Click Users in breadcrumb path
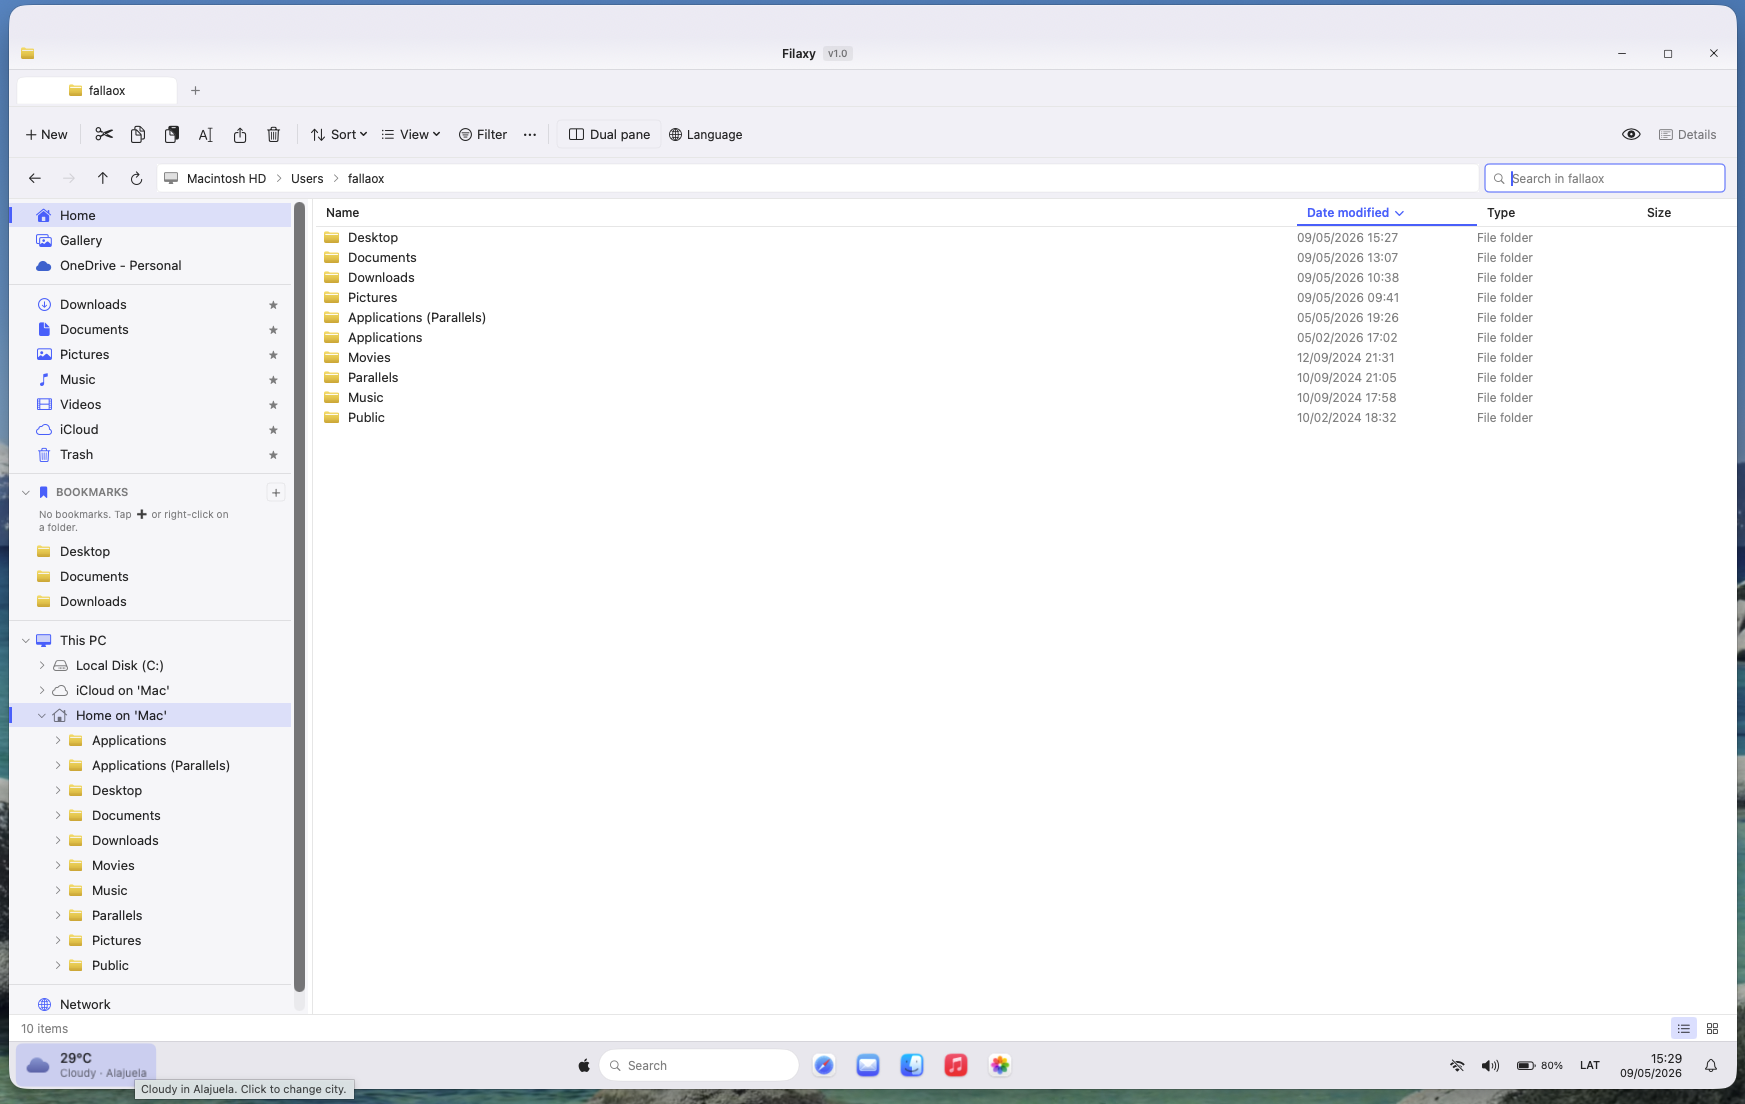Image resolution: width=1745 pixels, height=1104 pixels. click(307, 178)
